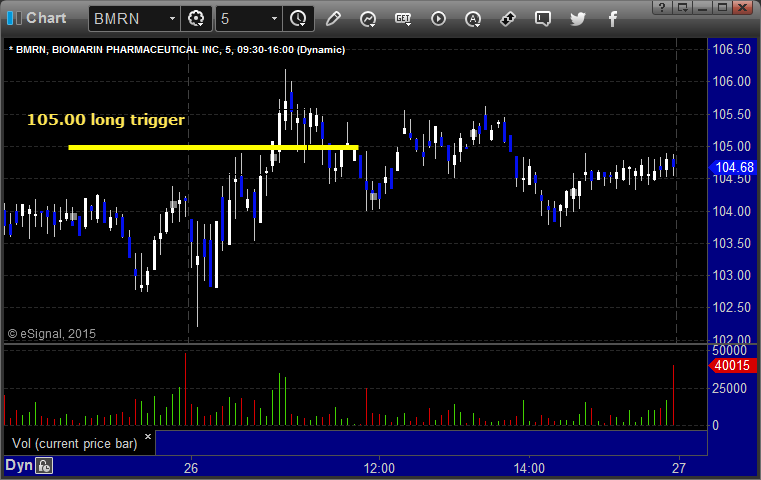Click the BMRN BIOMARIN PHARMACEUTICAL chart title
761x480 pixels.
tap(177, 50)
